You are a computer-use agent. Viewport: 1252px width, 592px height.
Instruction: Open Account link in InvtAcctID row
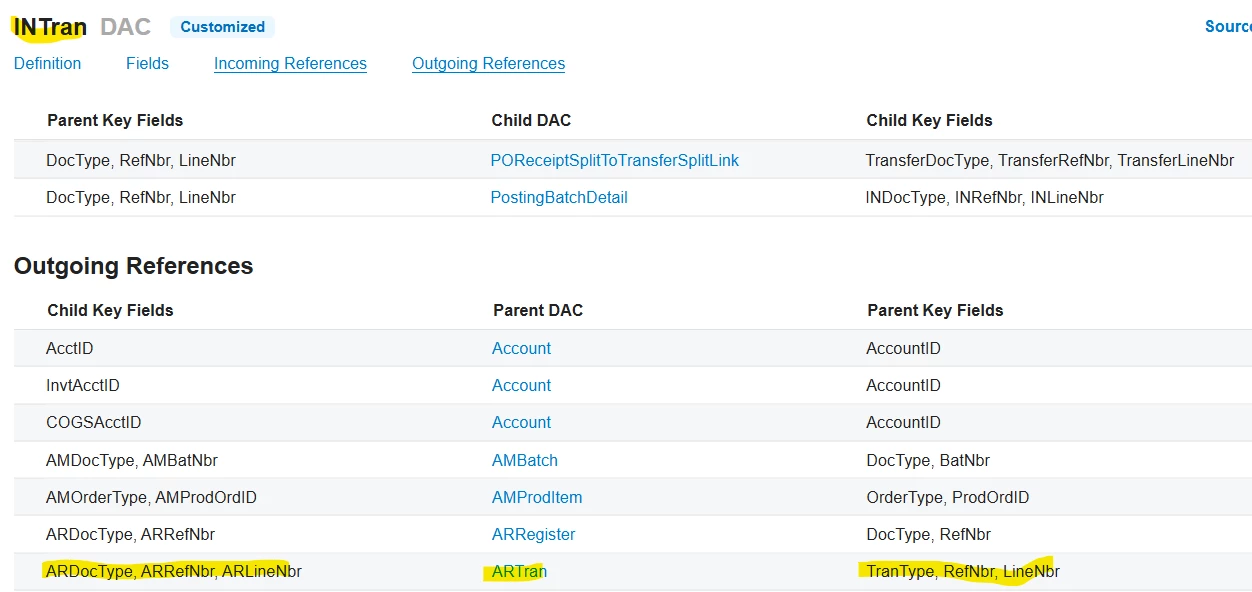[521, 385]
